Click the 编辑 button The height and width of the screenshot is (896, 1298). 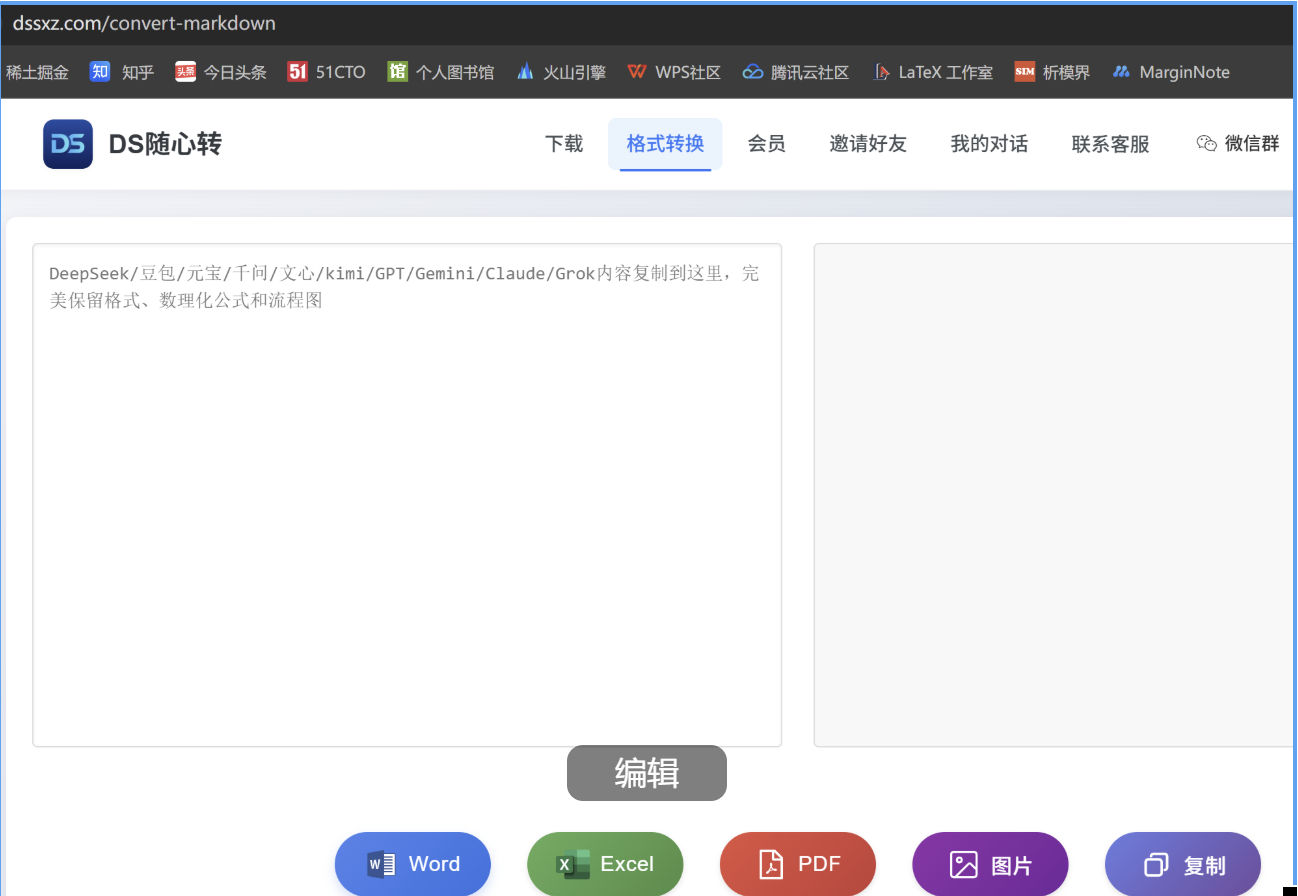(x=647, y=773)
